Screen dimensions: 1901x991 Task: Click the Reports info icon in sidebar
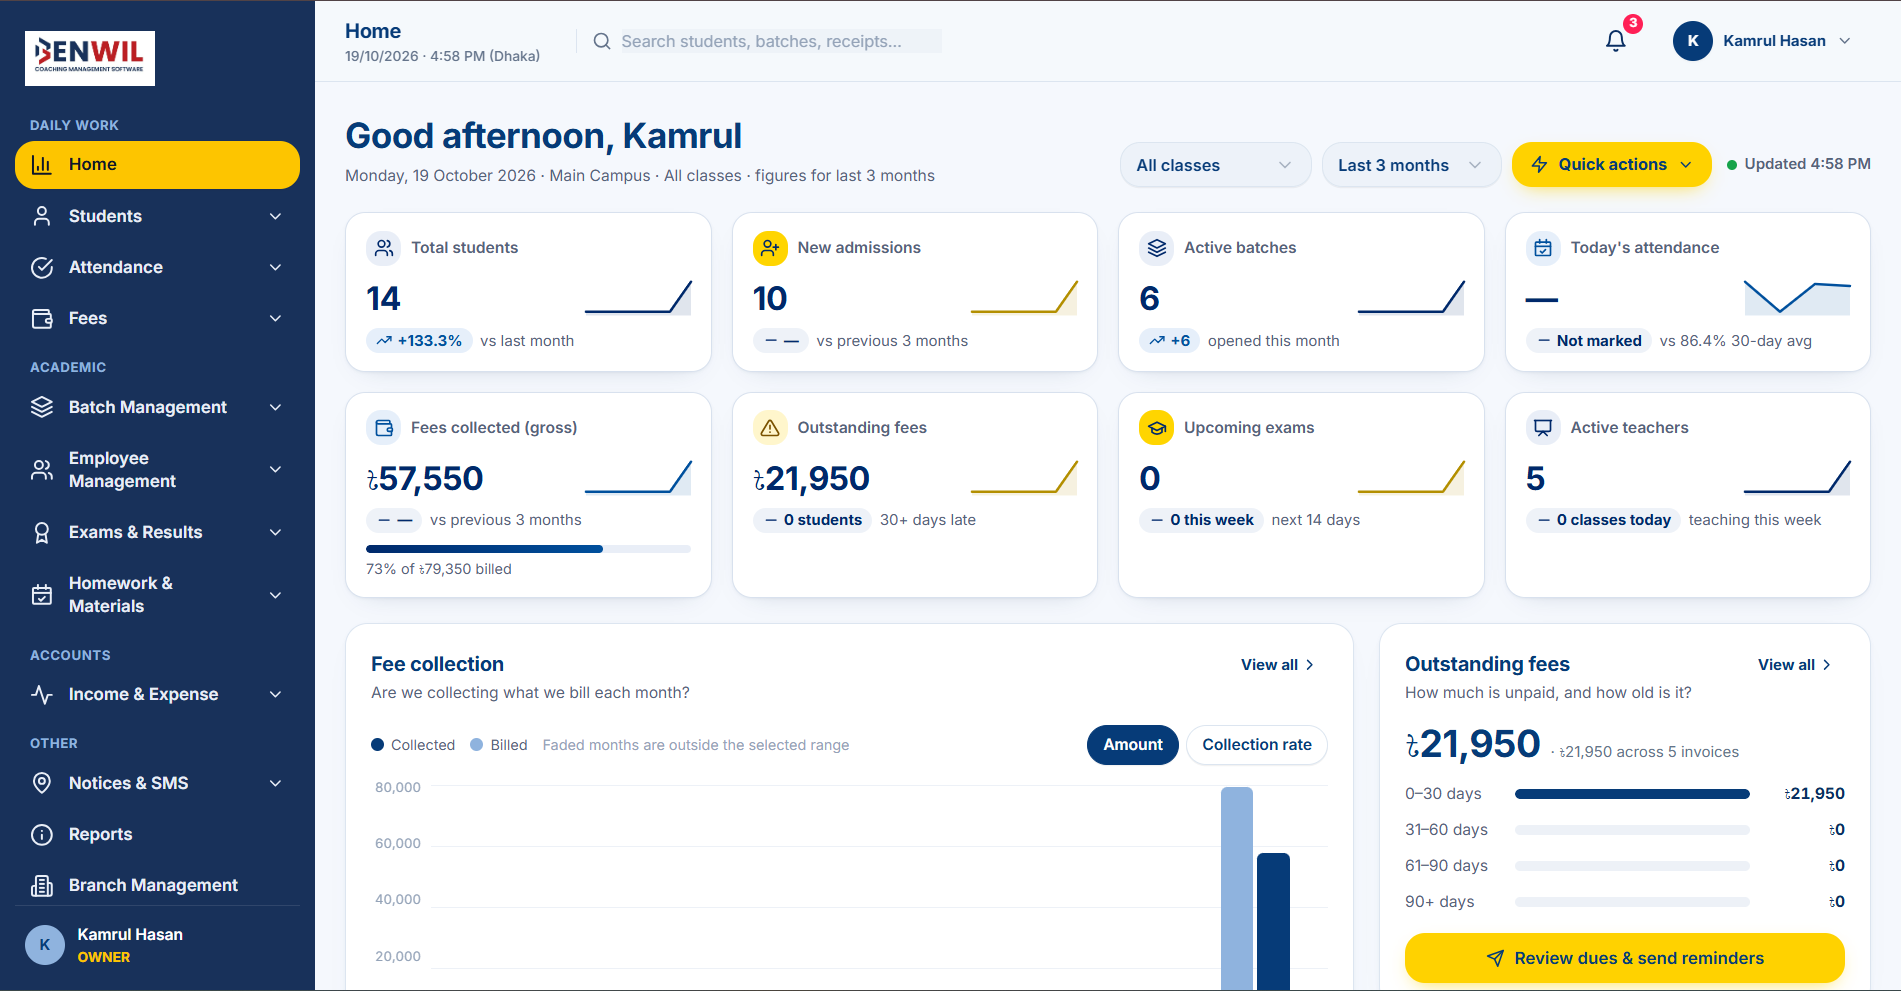(42, 834)
